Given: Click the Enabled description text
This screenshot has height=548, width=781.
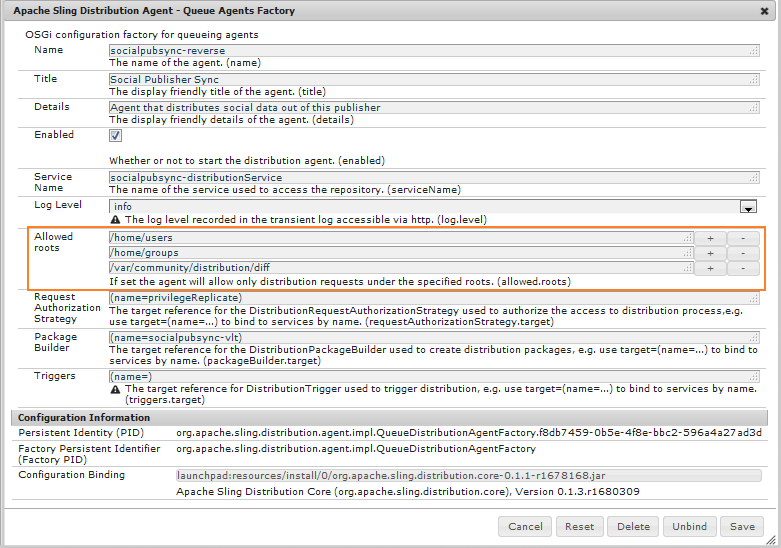Looking at the screenshot, I should 247,160.
